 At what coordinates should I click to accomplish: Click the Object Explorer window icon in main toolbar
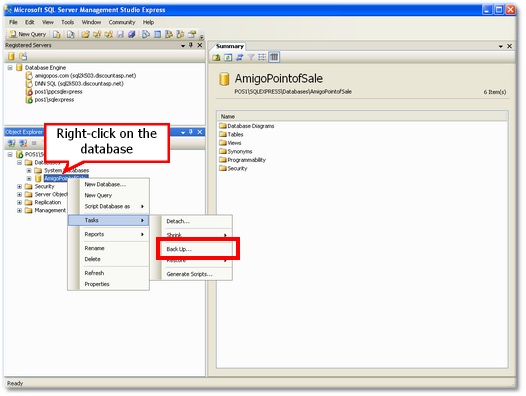(x=169, y=34)
